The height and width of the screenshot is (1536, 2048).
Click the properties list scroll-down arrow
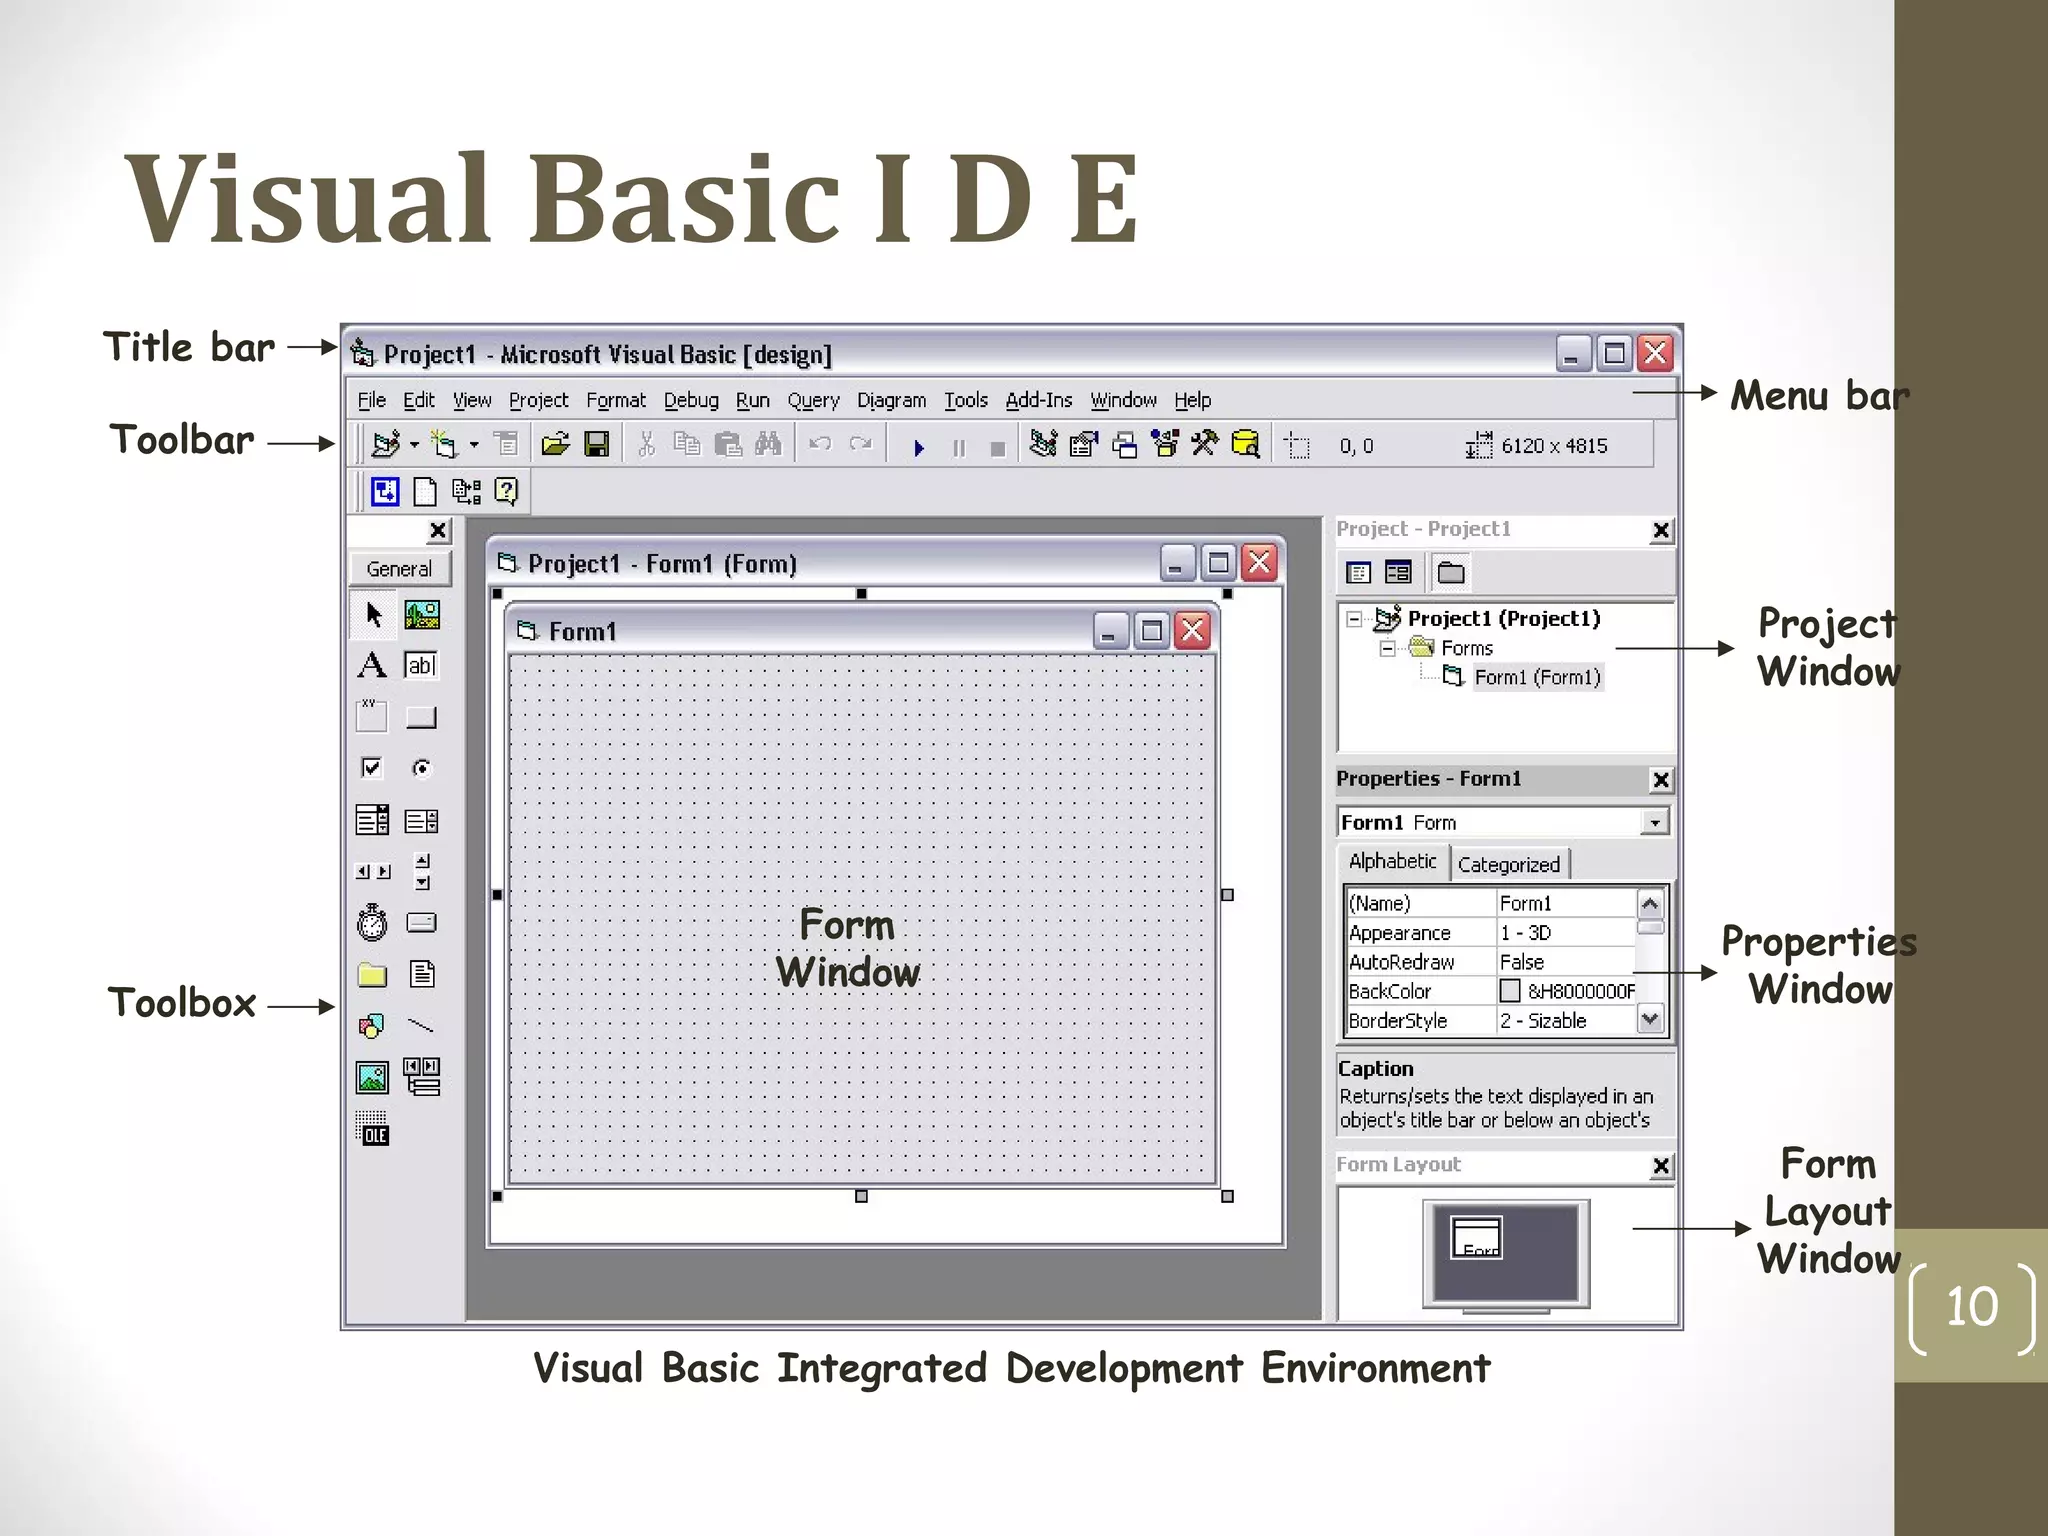click(x=1650, y=1019)
